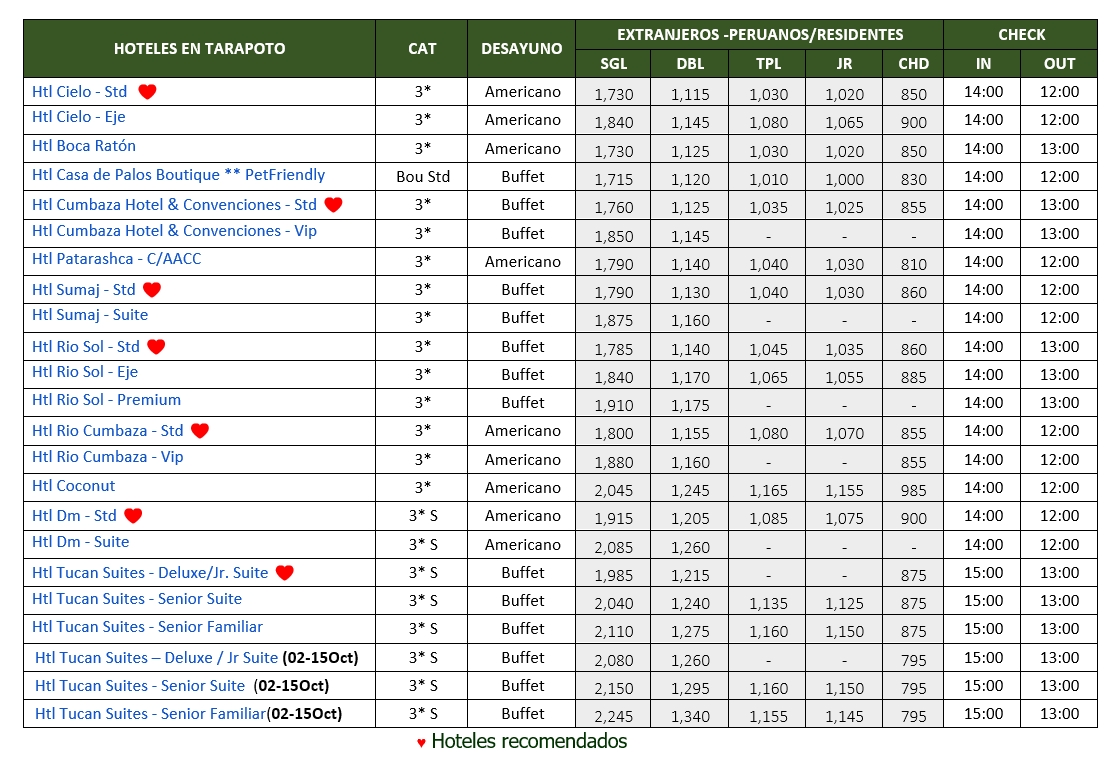This screenshot has height=758, width=1117.
Task: Select the Htl Rio Sol - Eje name
Action: point(85,372)
